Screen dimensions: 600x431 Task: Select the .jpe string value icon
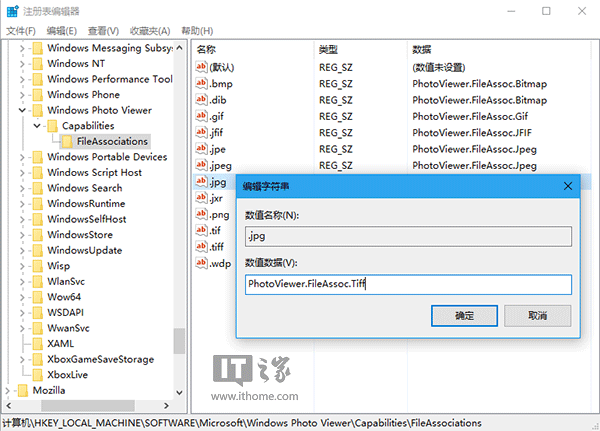tap(201, 149)
